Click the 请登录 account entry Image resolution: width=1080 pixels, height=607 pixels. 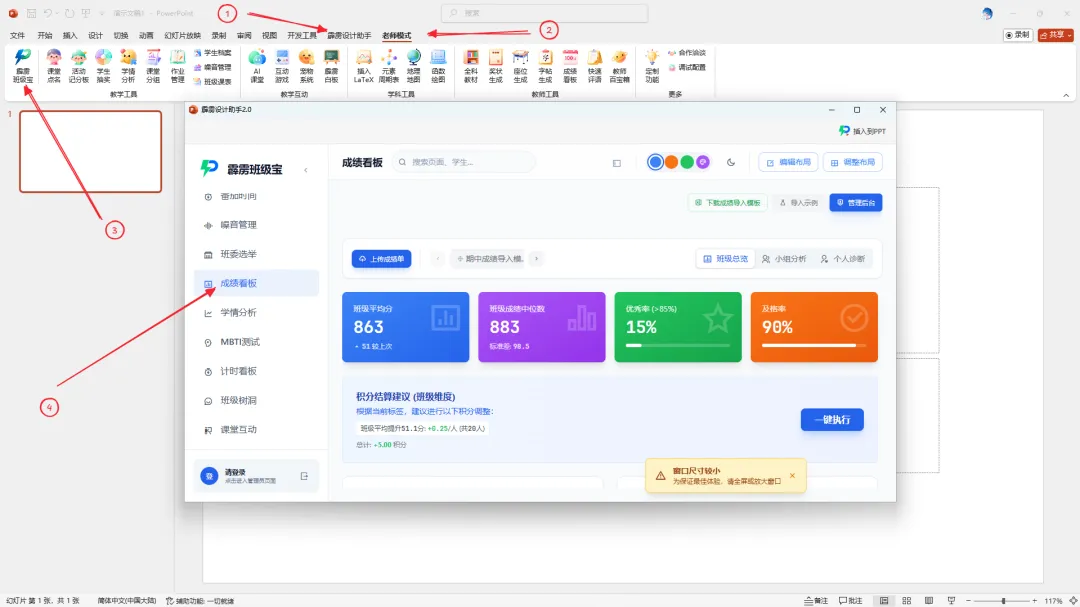click(x=256, y=476)
